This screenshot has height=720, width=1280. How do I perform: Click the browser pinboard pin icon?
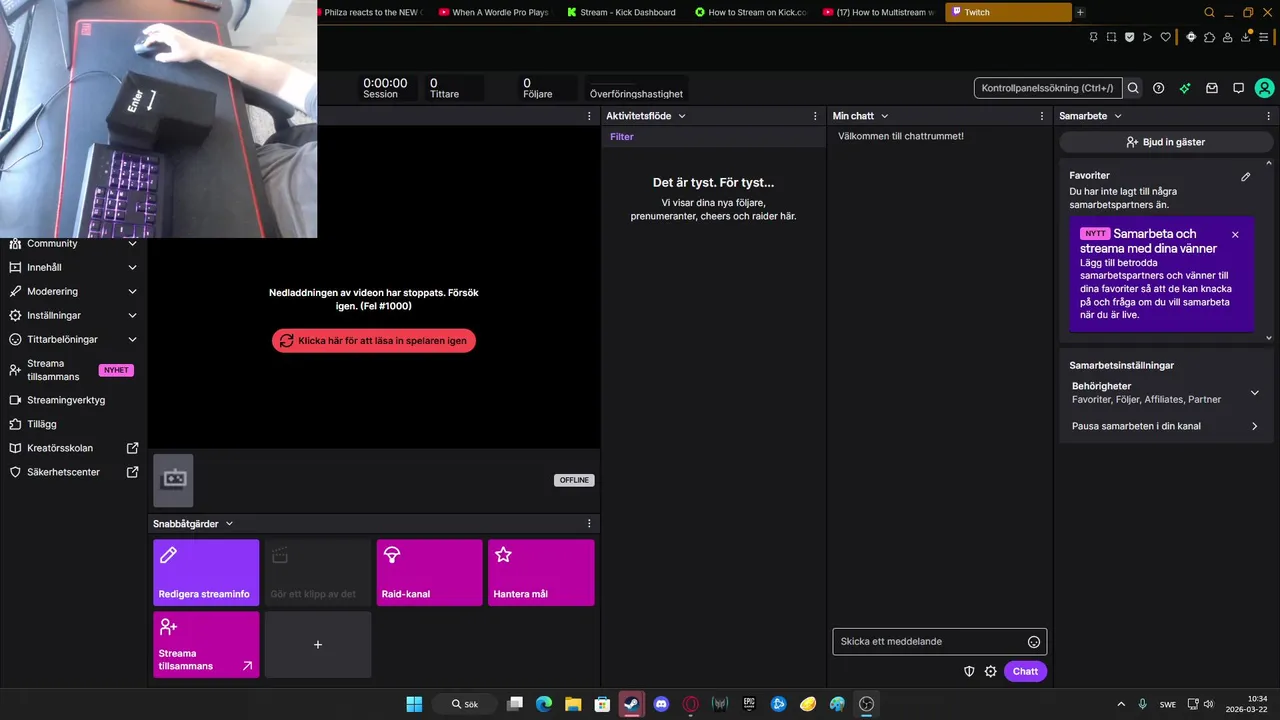(x=1093, y=37)
